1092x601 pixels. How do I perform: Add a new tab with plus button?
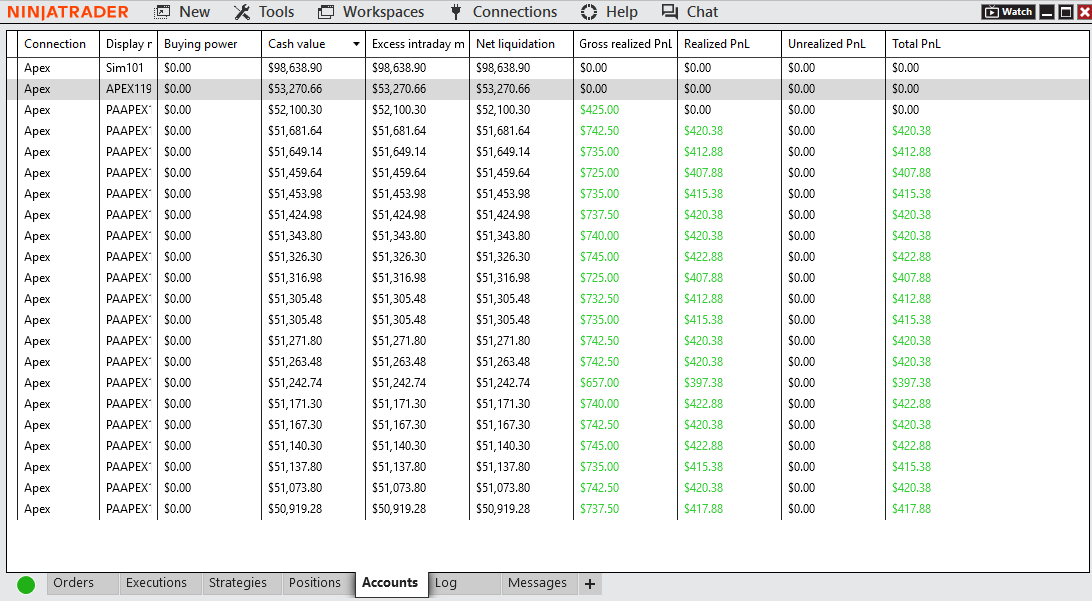pos(590,584)
